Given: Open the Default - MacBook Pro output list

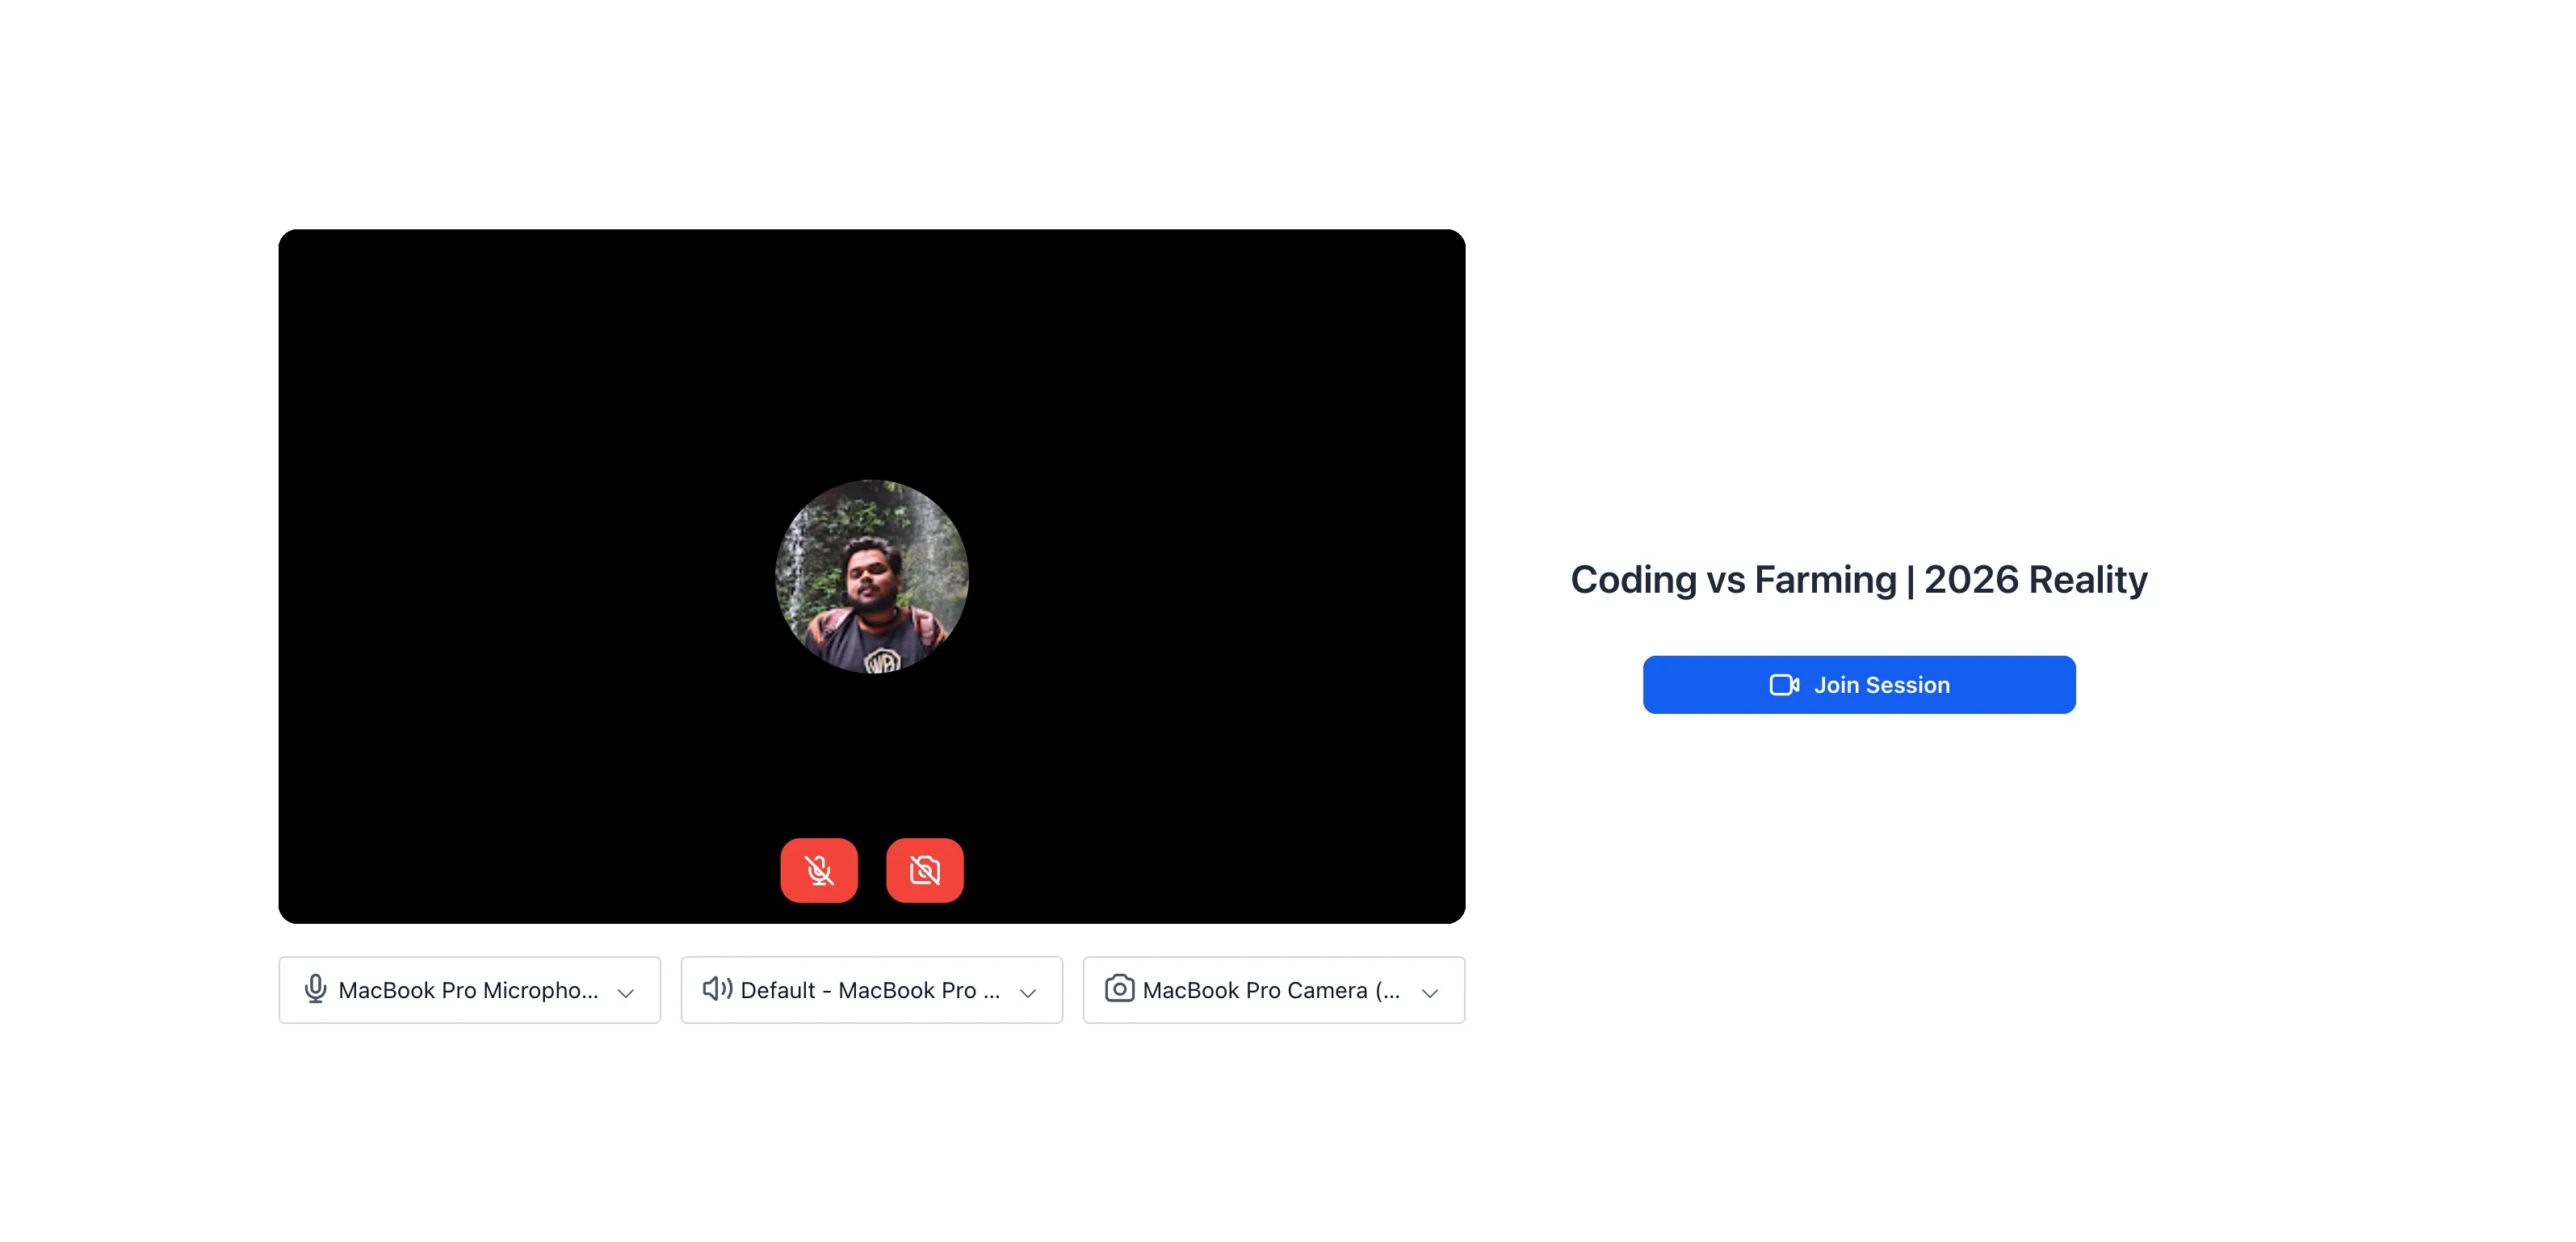Looking at the screenshot, I should 872,990.
